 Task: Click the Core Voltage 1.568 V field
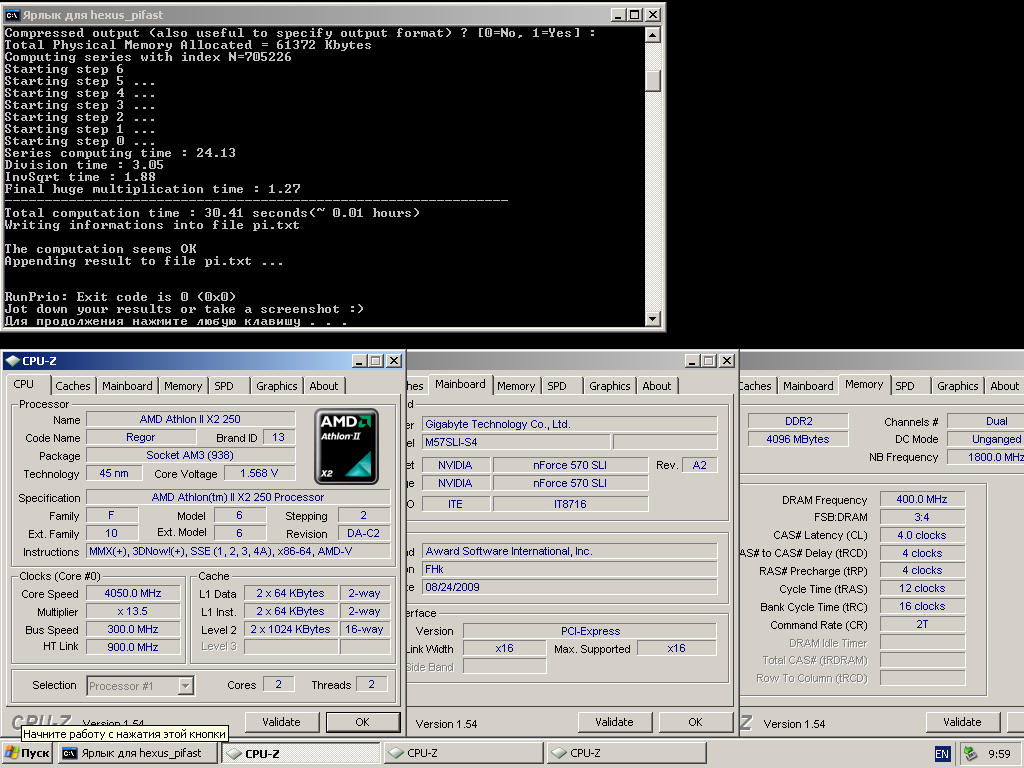click(x=259, y=473)
